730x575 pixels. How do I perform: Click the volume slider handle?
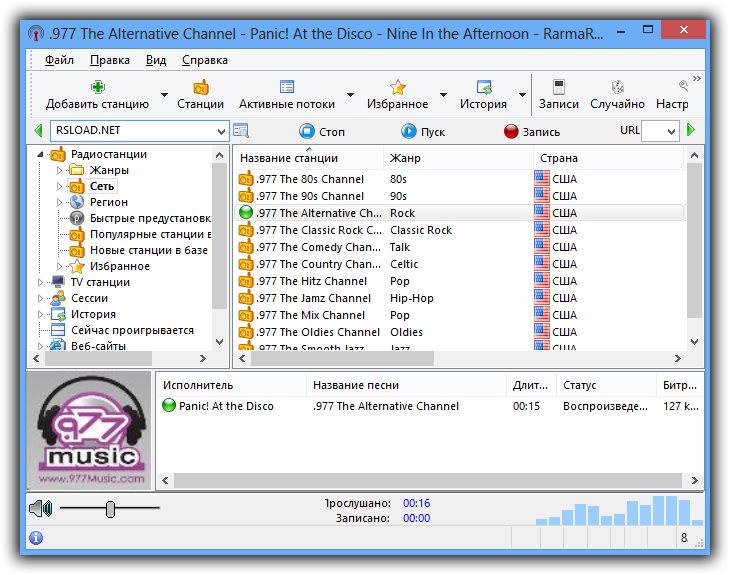pos(110,509)
